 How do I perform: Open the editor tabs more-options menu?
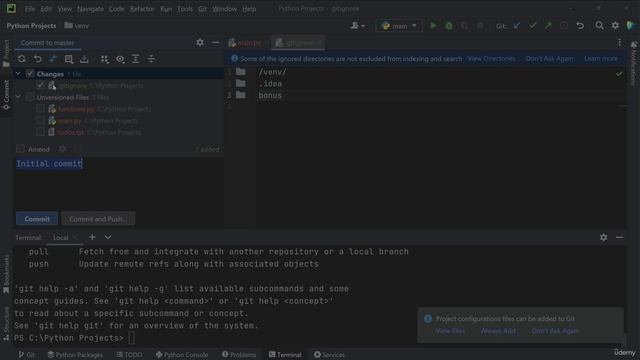[x=620, y=42]
